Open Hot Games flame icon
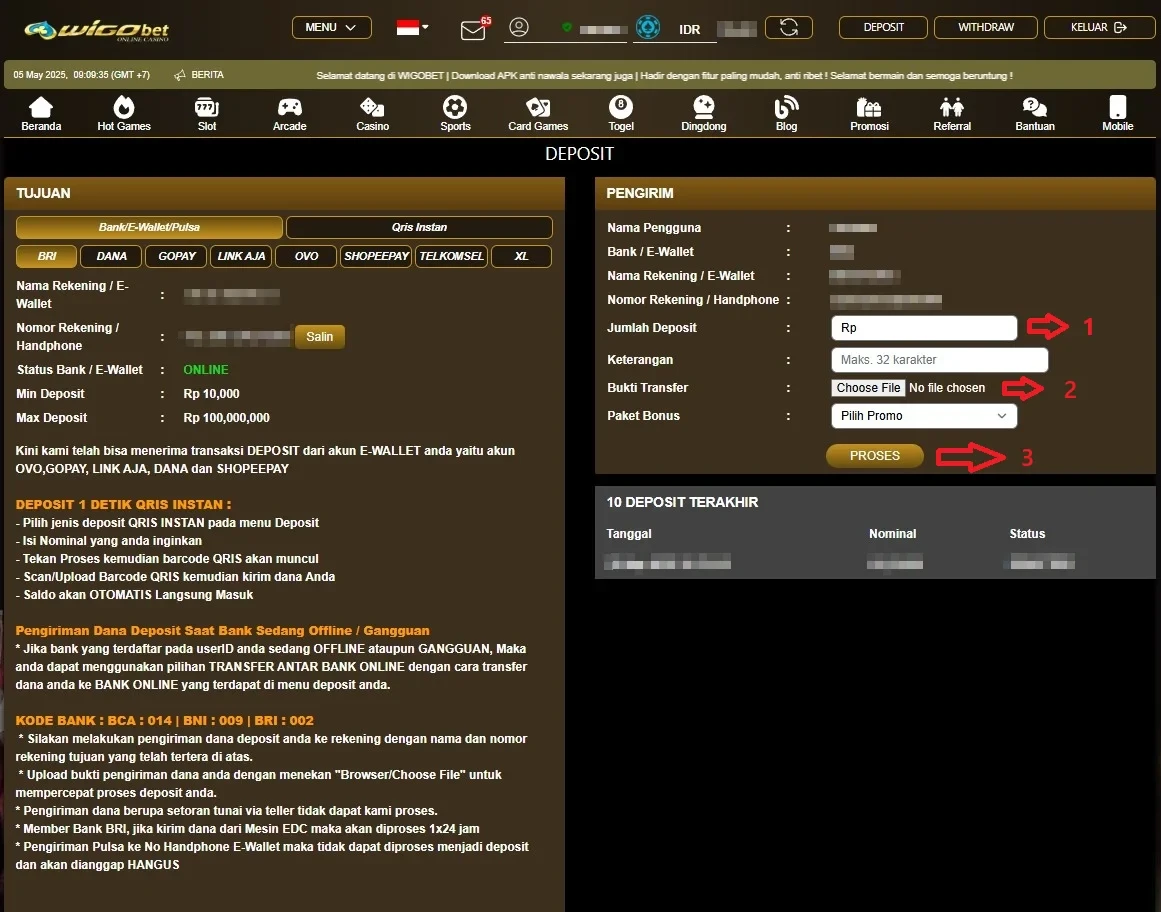 124,107
